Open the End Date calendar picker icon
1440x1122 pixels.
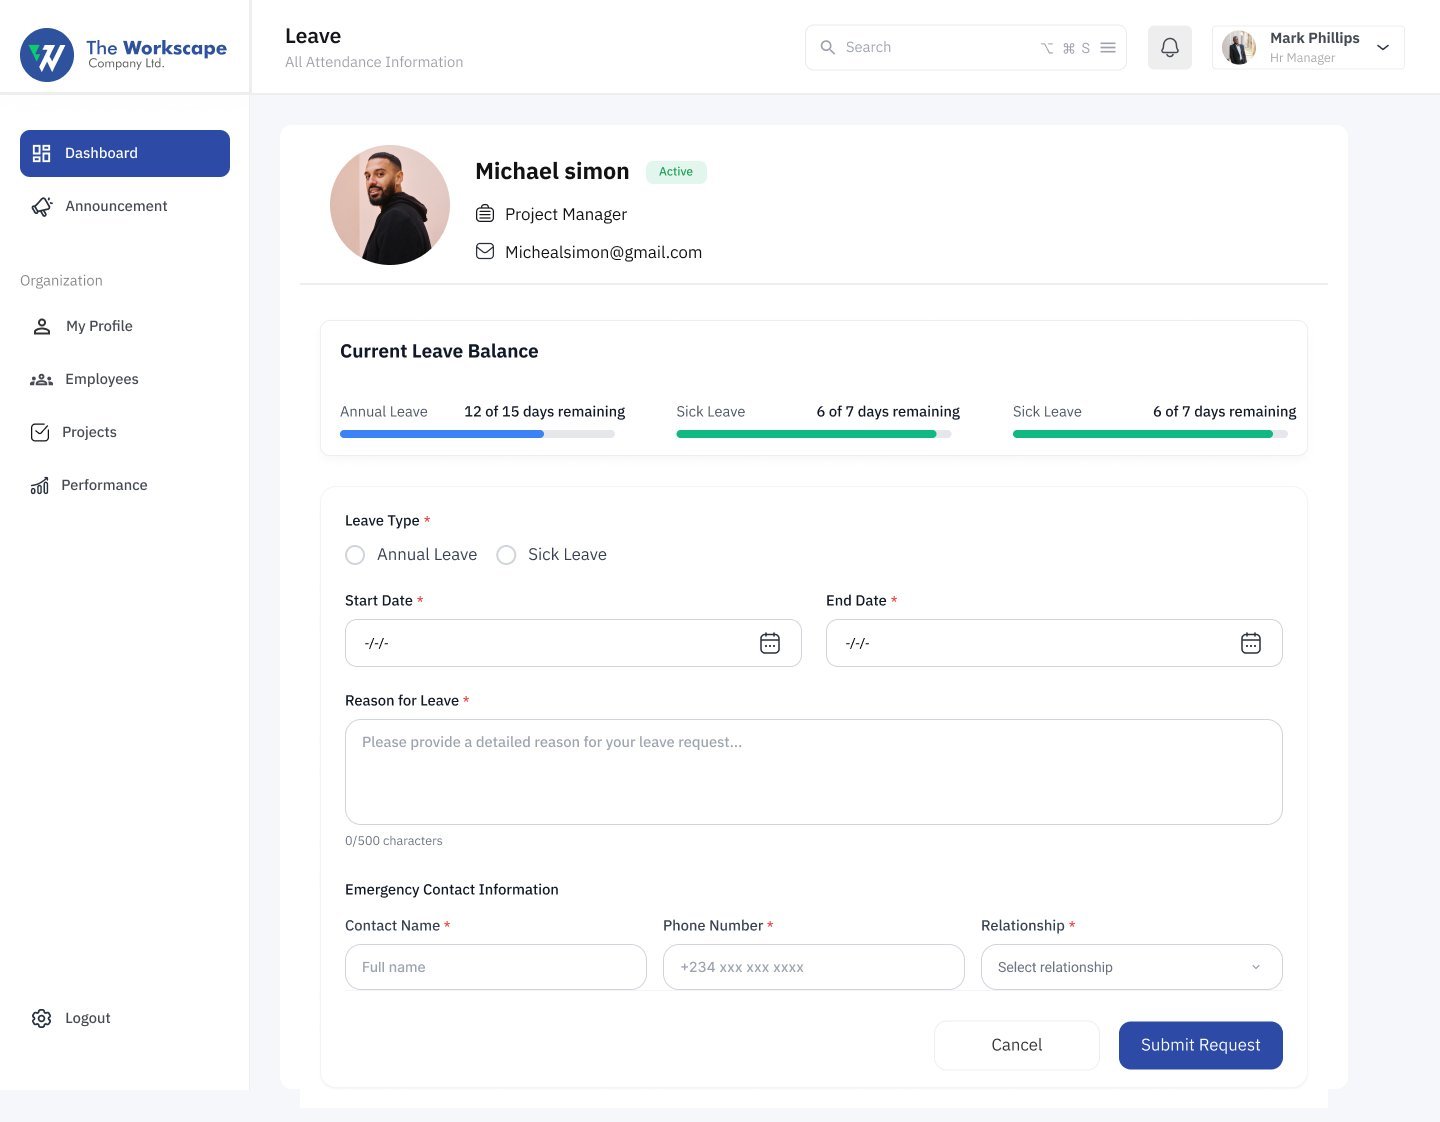pos(1251,643)
